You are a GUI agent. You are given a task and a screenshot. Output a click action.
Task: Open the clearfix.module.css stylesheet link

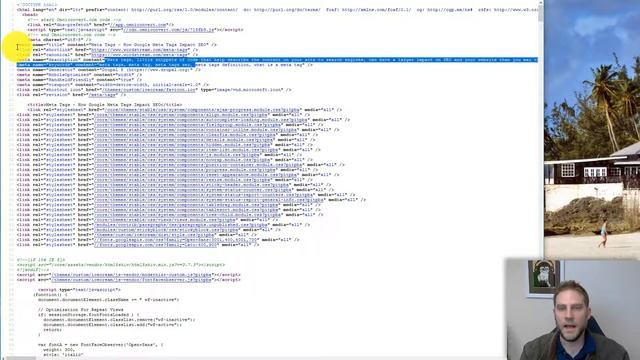pos(185,135)
